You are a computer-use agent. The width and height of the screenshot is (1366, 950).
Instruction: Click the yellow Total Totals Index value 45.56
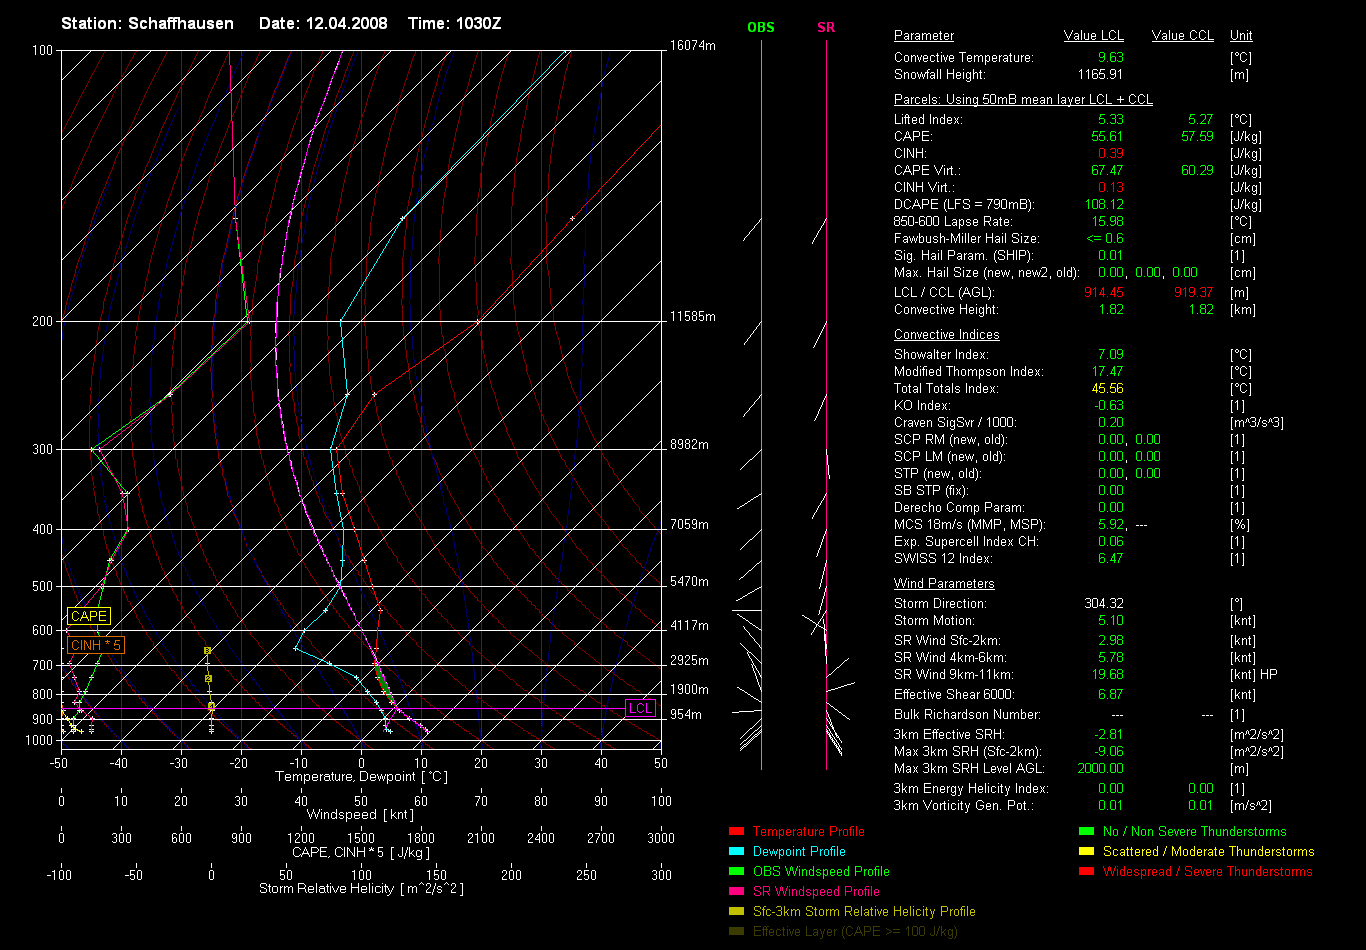[1107, 389]
